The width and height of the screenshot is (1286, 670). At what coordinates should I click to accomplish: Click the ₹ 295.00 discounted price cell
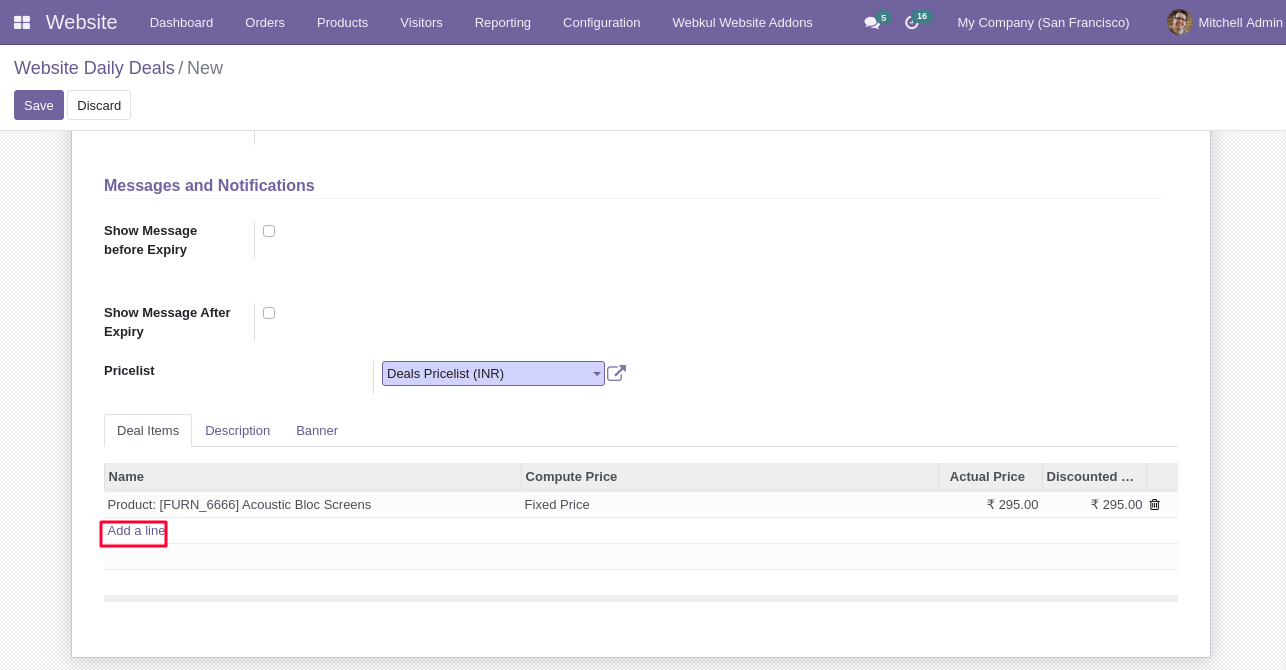1094,505
